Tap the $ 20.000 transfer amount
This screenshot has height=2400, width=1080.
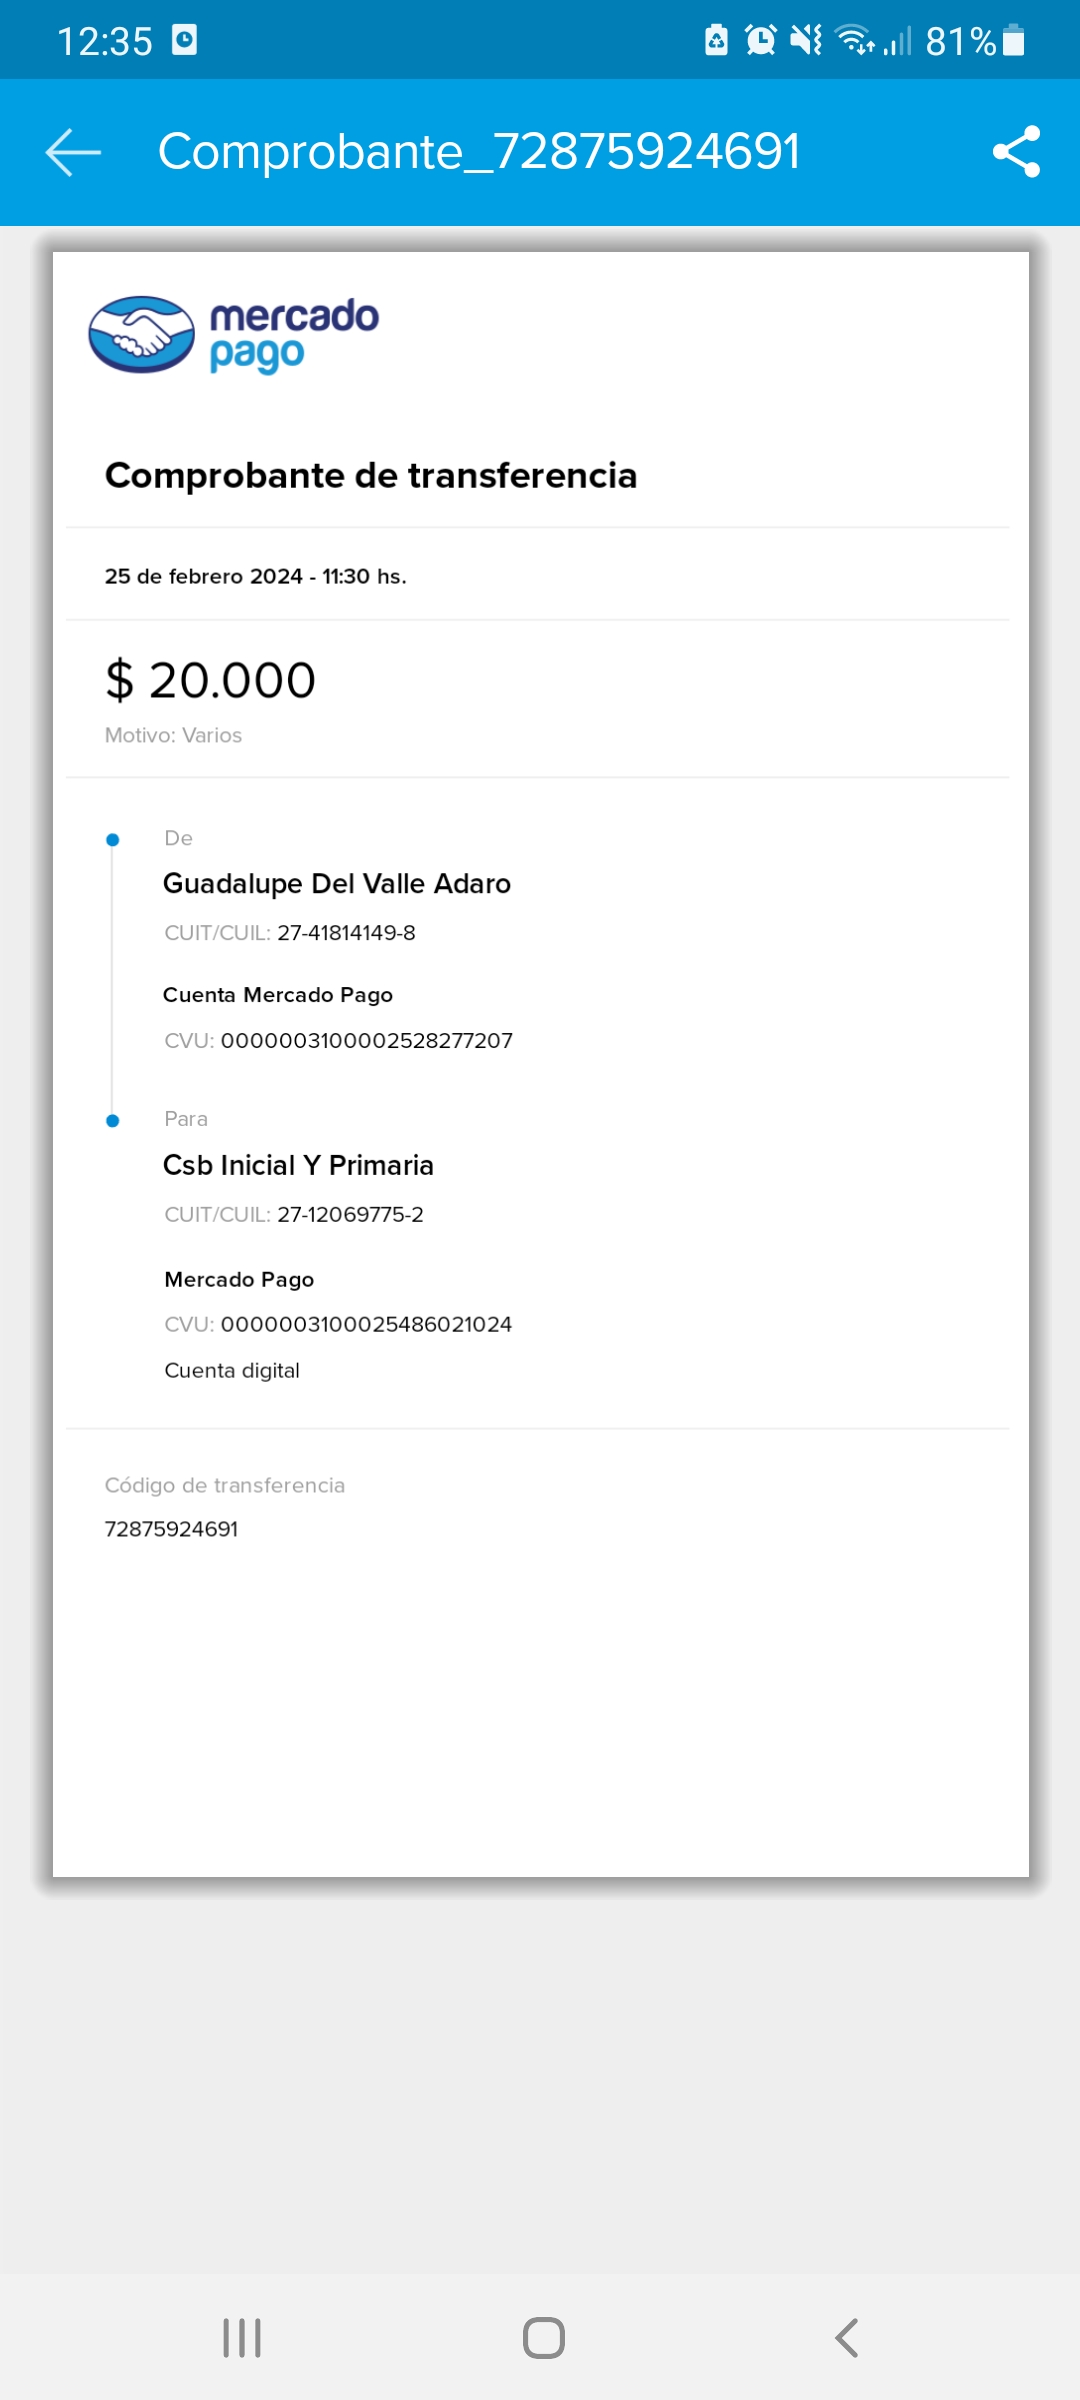point(211,681)
